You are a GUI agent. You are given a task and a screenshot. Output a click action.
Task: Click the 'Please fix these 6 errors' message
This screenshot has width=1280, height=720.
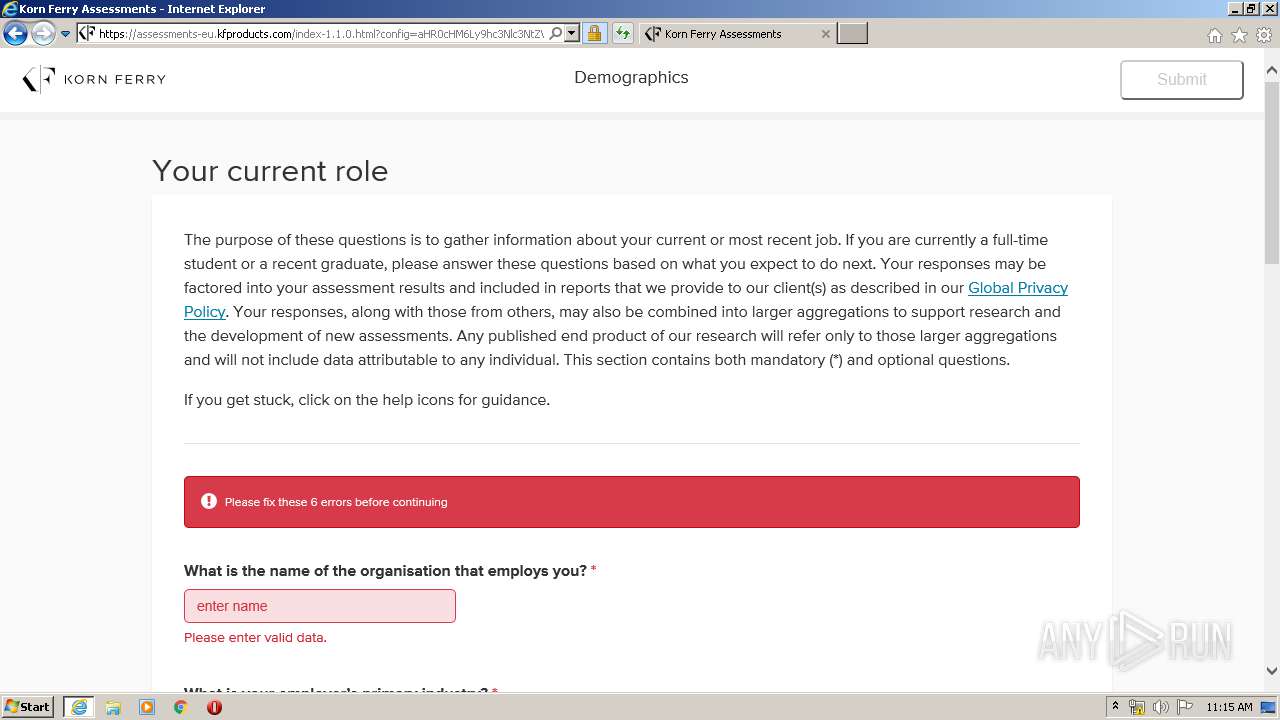click(x=336, y=502)
